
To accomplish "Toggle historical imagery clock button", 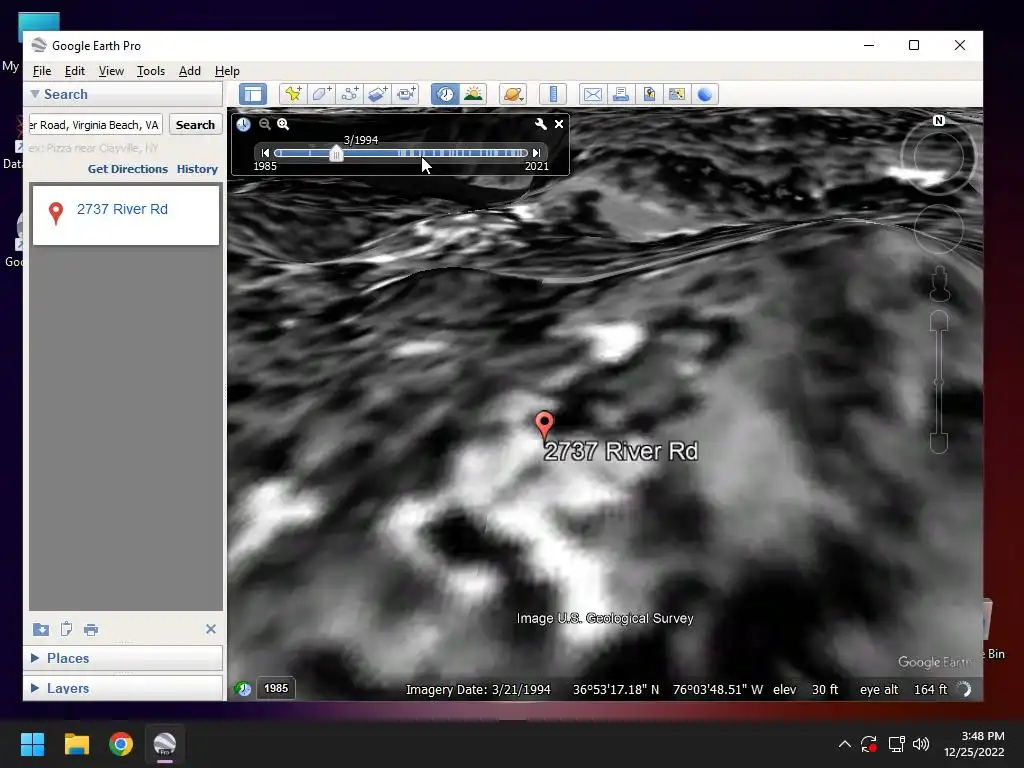I will coord(445,94).
